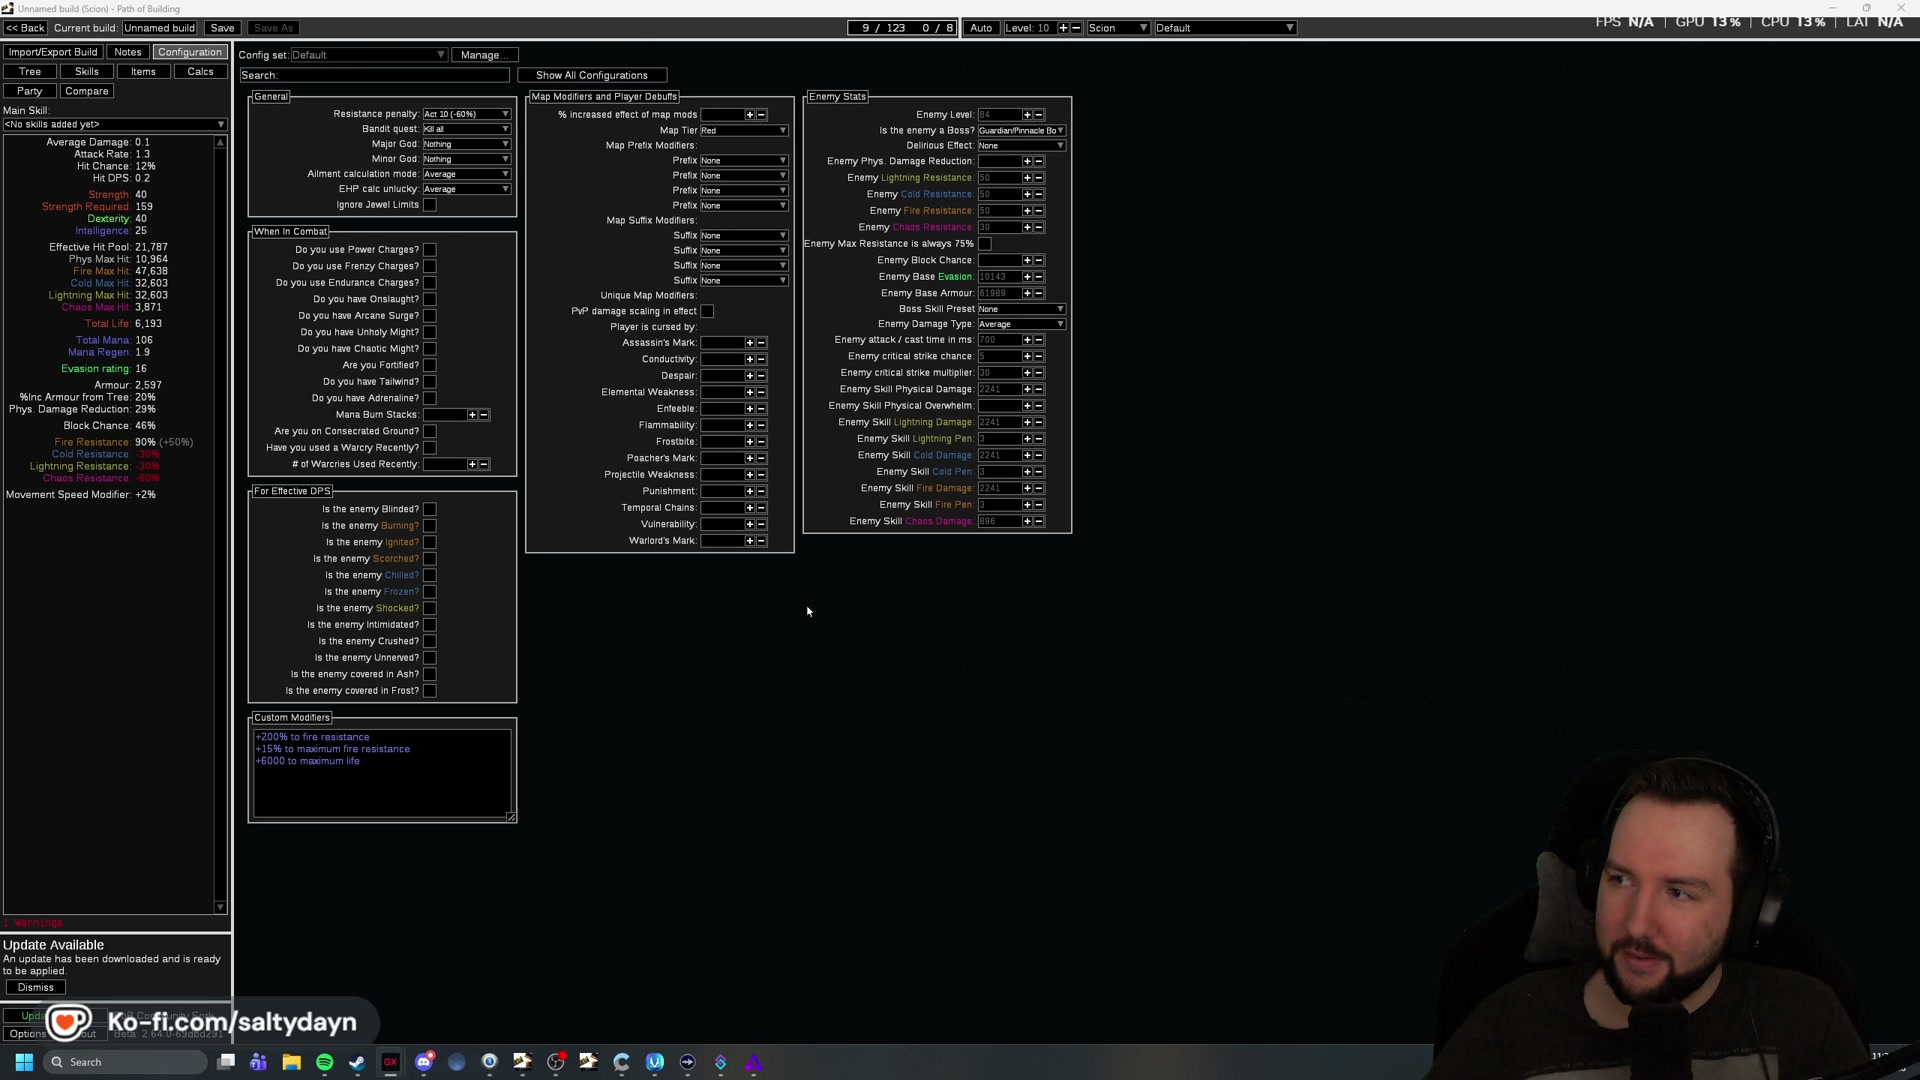This screenshot has height=1080, width=1920.
Task: Go to the Items tab
Action: (x=143, y=72)
